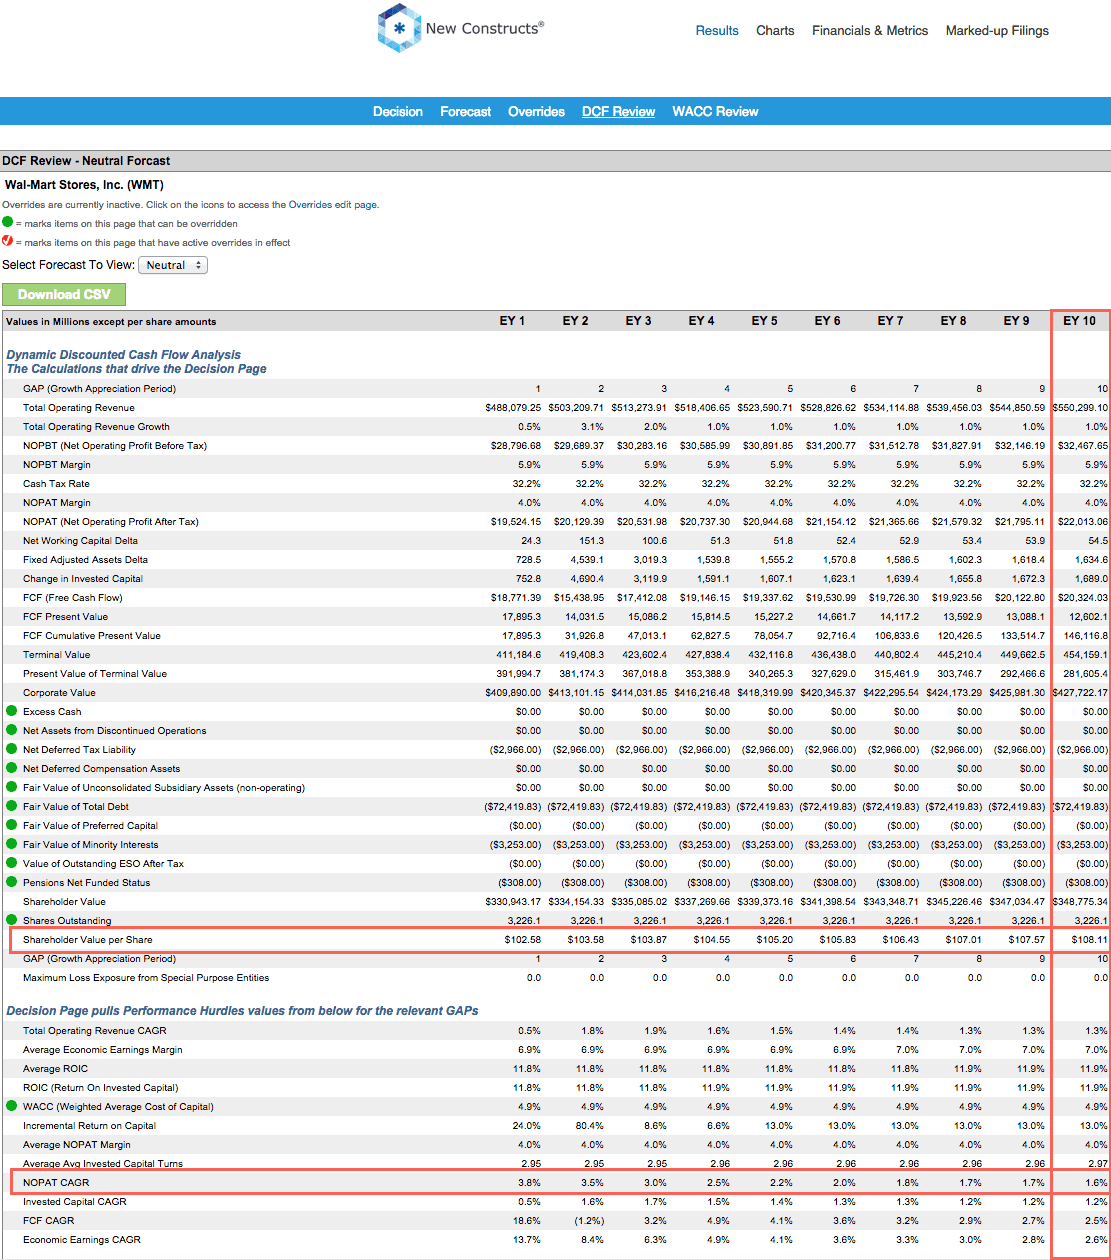Click the 3.8% NOPAT CAGR EY 1 cell
Image resolution: width=1111 pixels, height=1260 pixels.
click(530, 1183)
